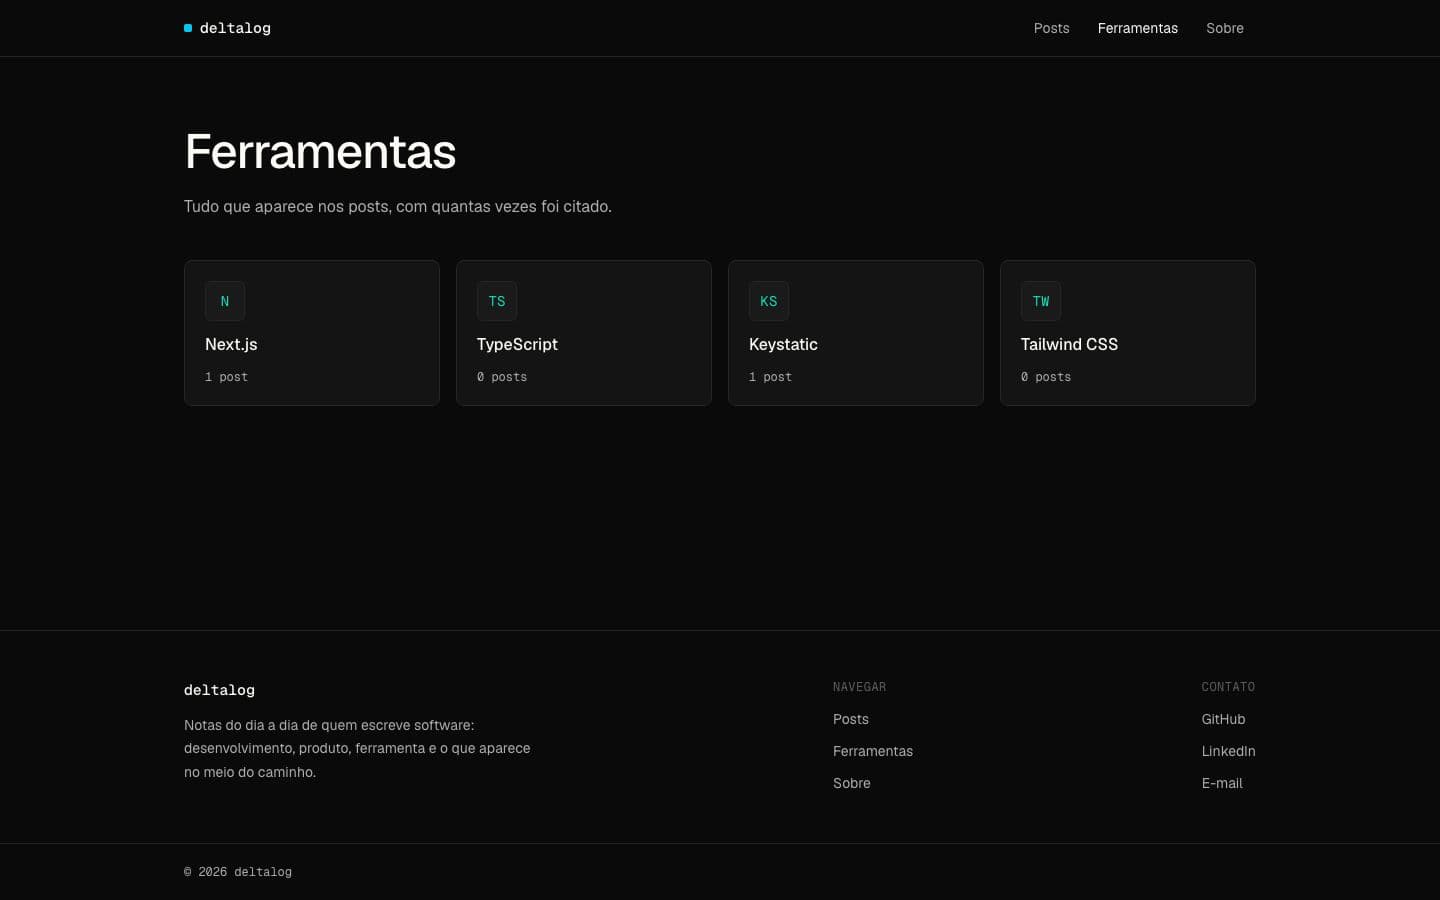Click '1 post' count on Keystatic card
This screenshot has width=1440, height=900.
click(770, 377)
